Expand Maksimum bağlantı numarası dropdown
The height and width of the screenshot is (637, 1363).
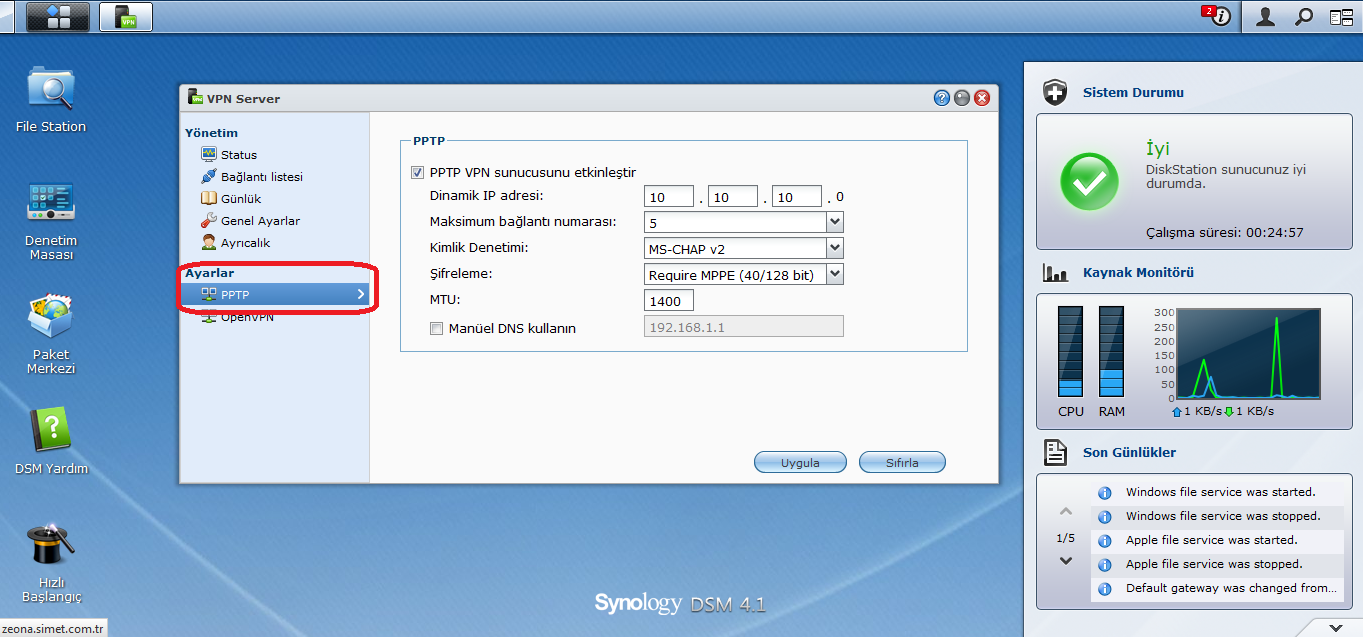click(x=835, y=222)
